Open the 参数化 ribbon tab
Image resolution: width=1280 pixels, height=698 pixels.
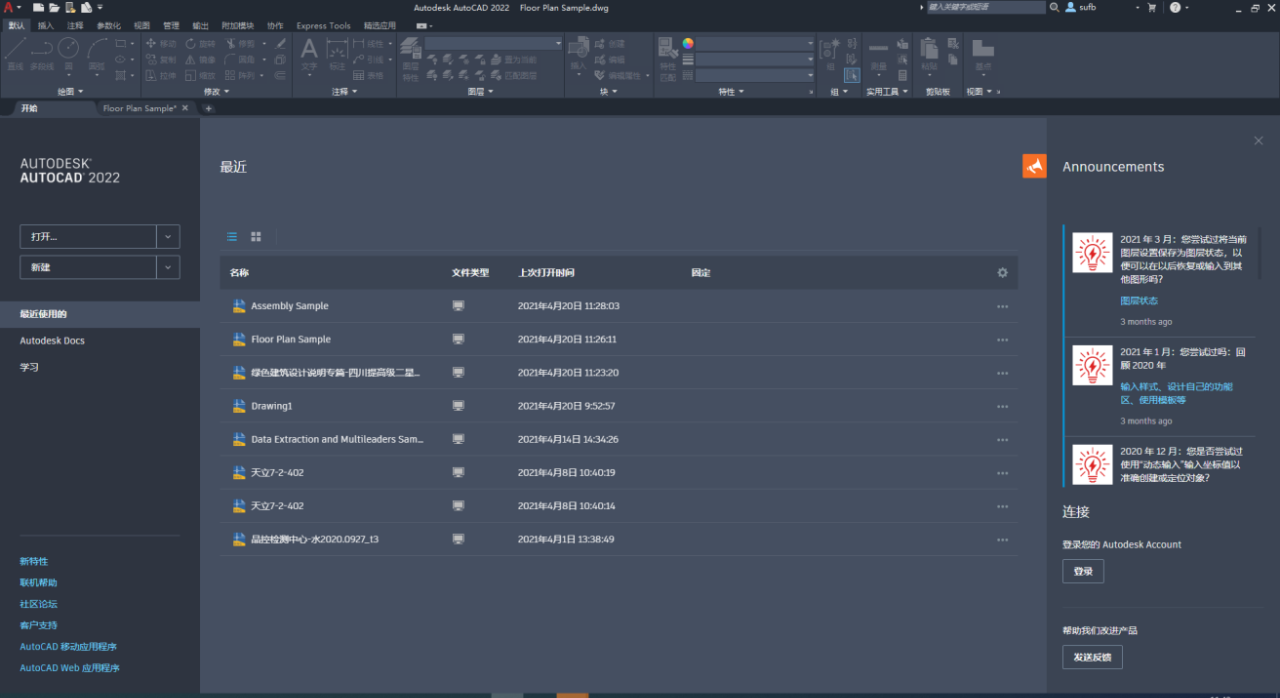(108, 26)
